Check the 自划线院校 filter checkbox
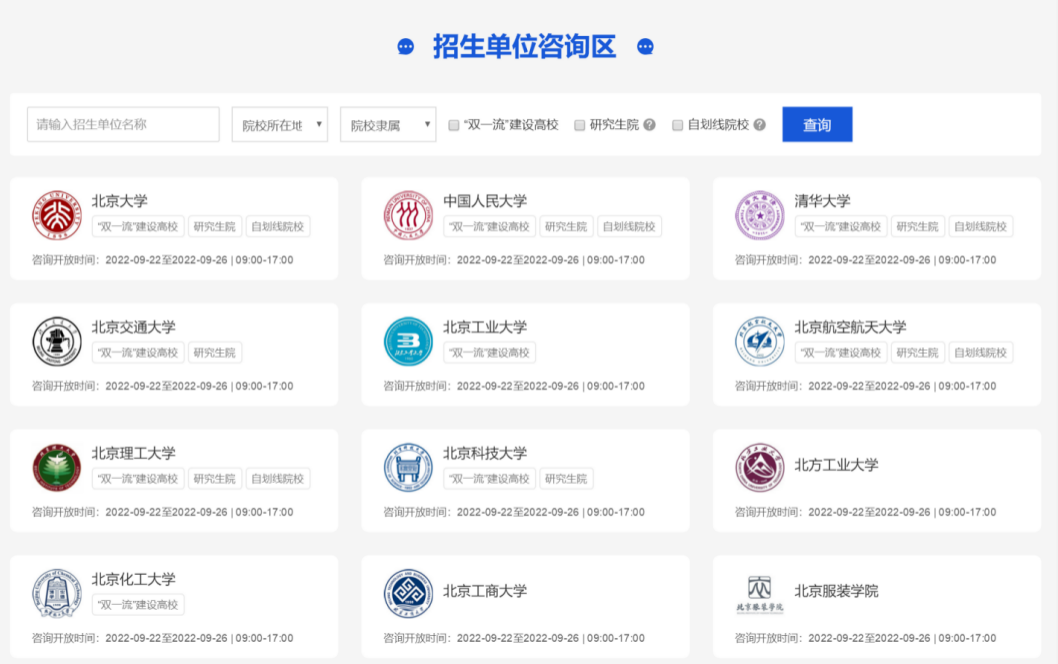This screenshot has height=664, width=1058. tap(677, 125)
